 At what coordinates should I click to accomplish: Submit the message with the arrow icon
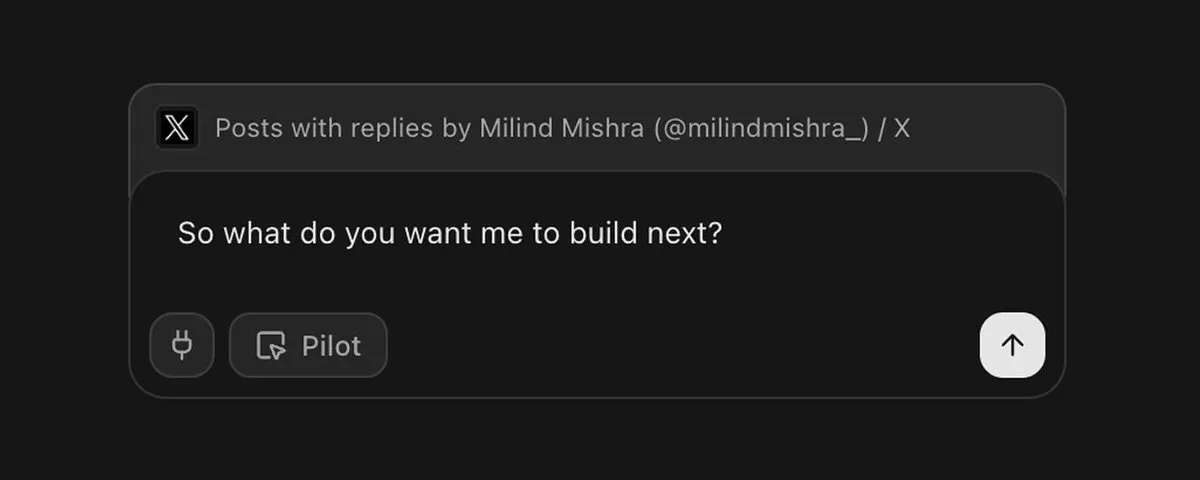(1012, 345)
